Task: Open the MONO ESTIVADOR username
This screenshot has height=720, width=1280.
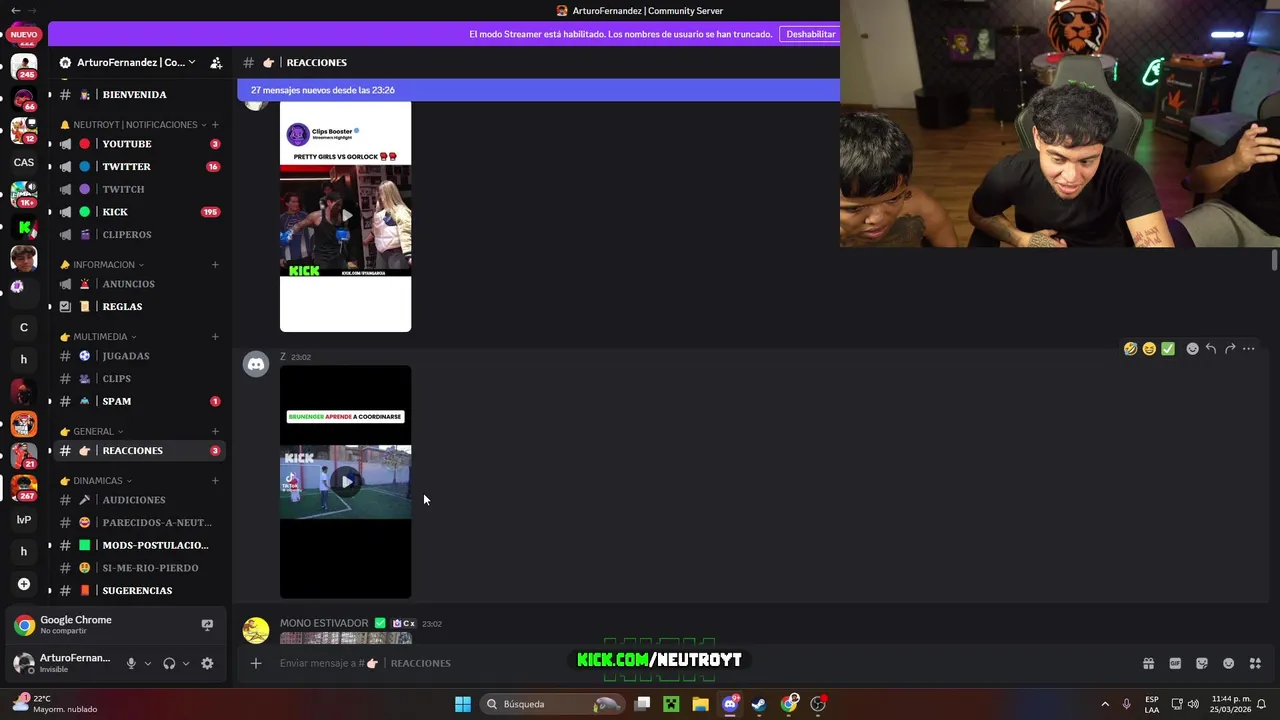Action: (324, 623)
